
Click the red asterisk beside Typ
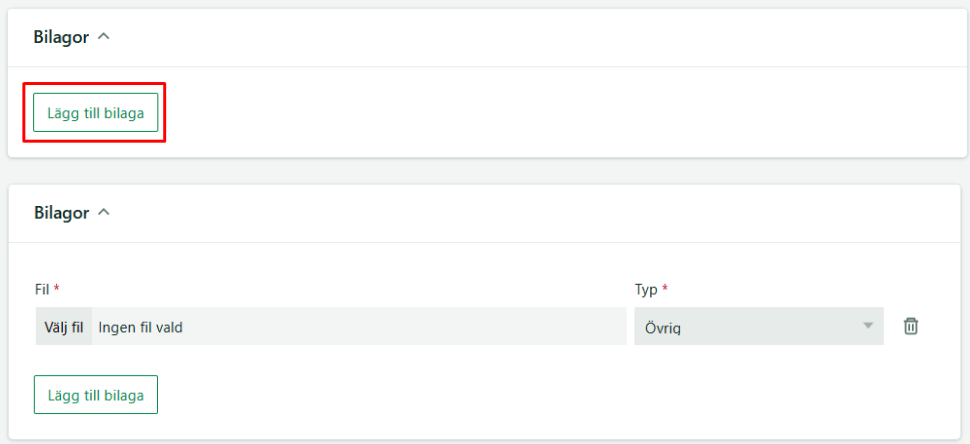coord(665,288)
